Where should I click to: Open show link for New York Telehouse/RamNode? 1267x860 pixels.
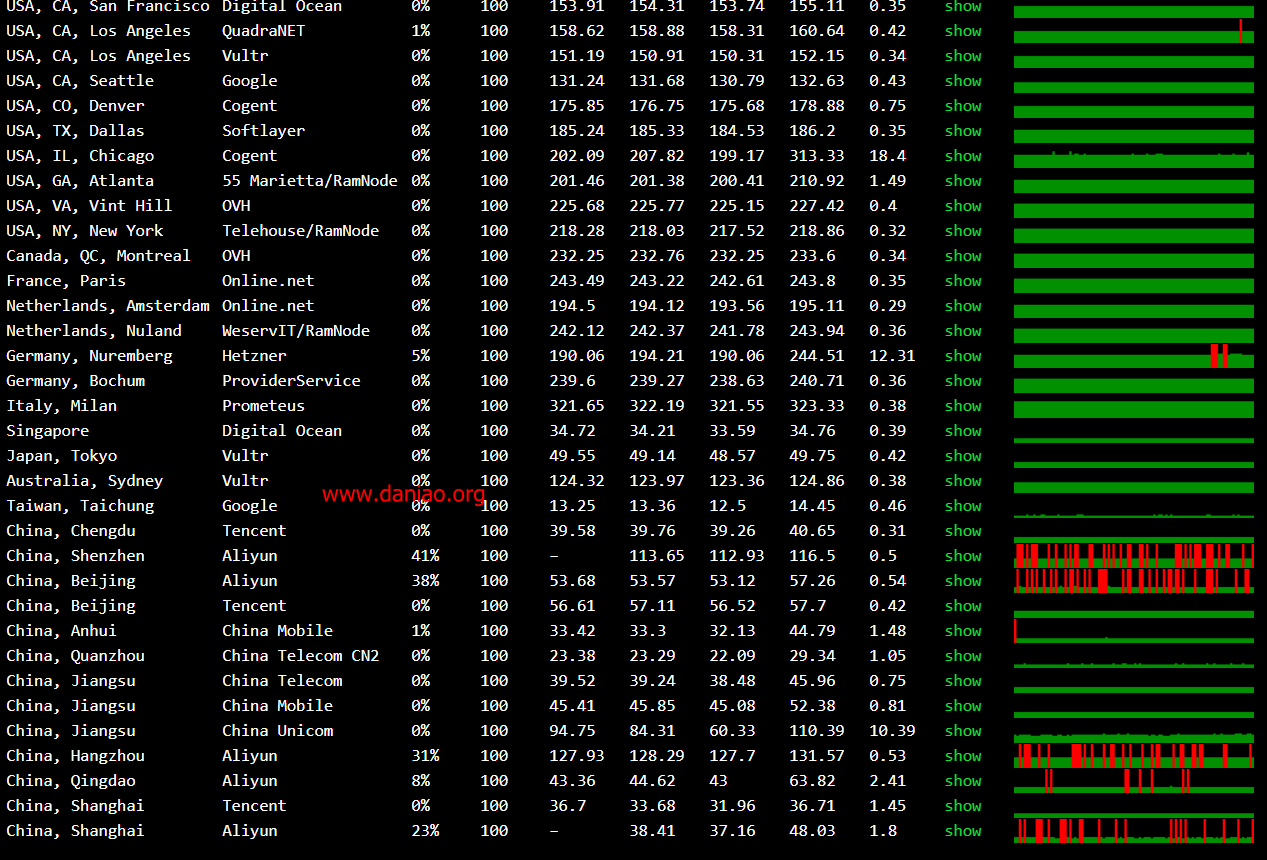(x=963, y=231)
